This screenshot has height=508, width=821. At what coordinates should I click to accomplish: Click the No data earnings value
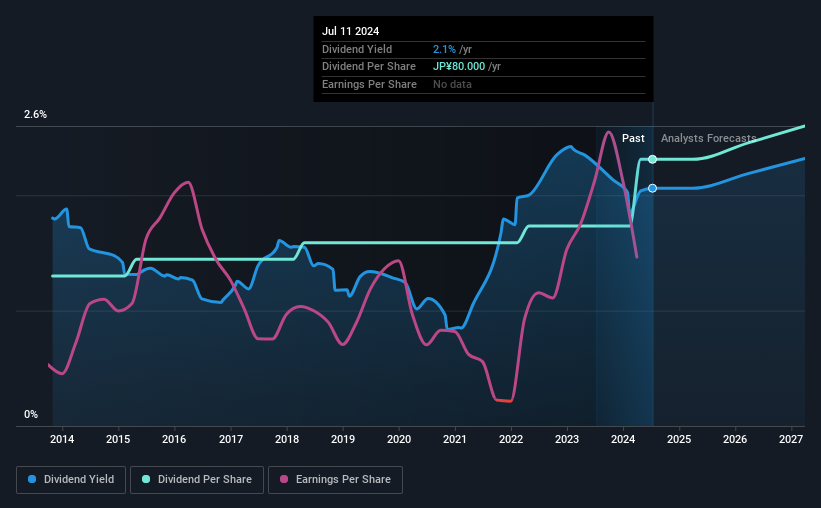452,84
